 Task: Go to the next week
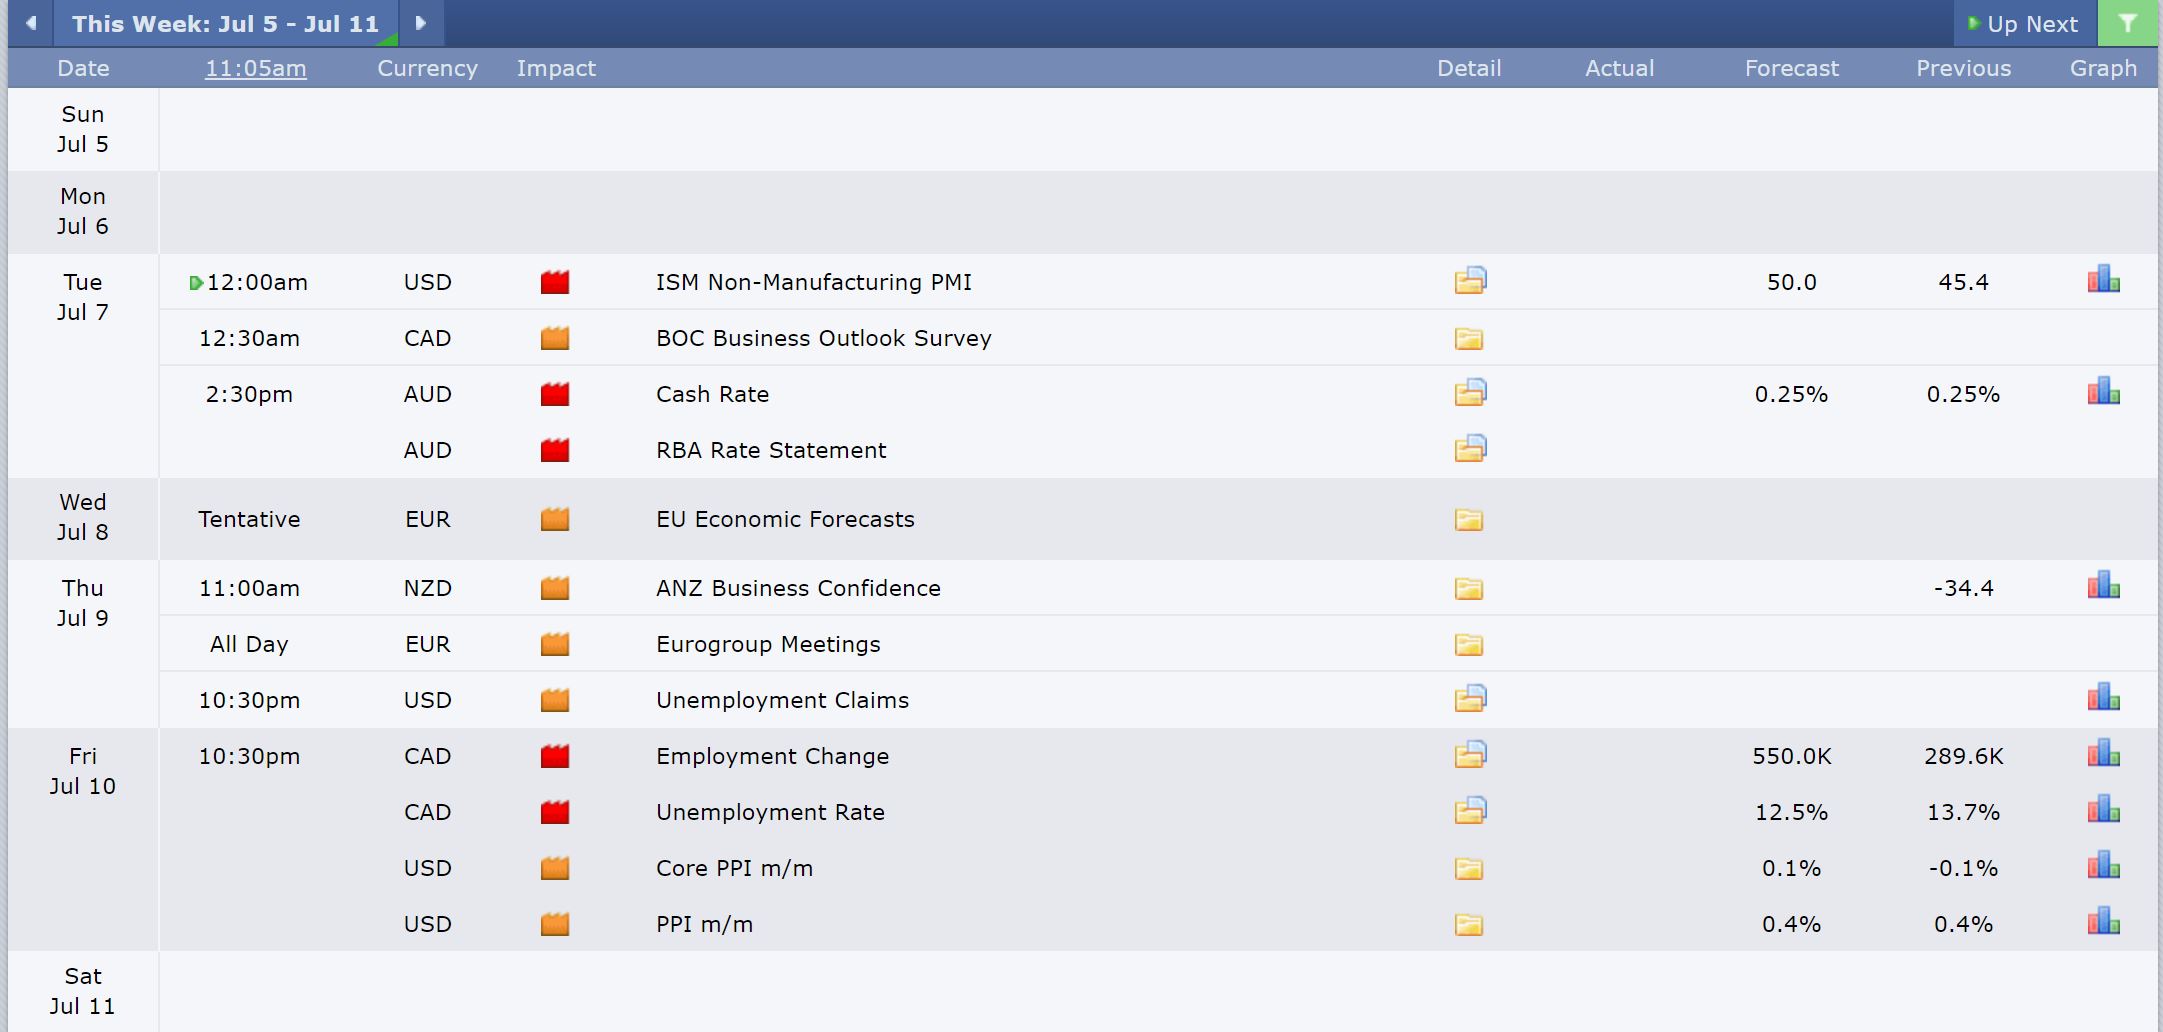pos(421,23)
